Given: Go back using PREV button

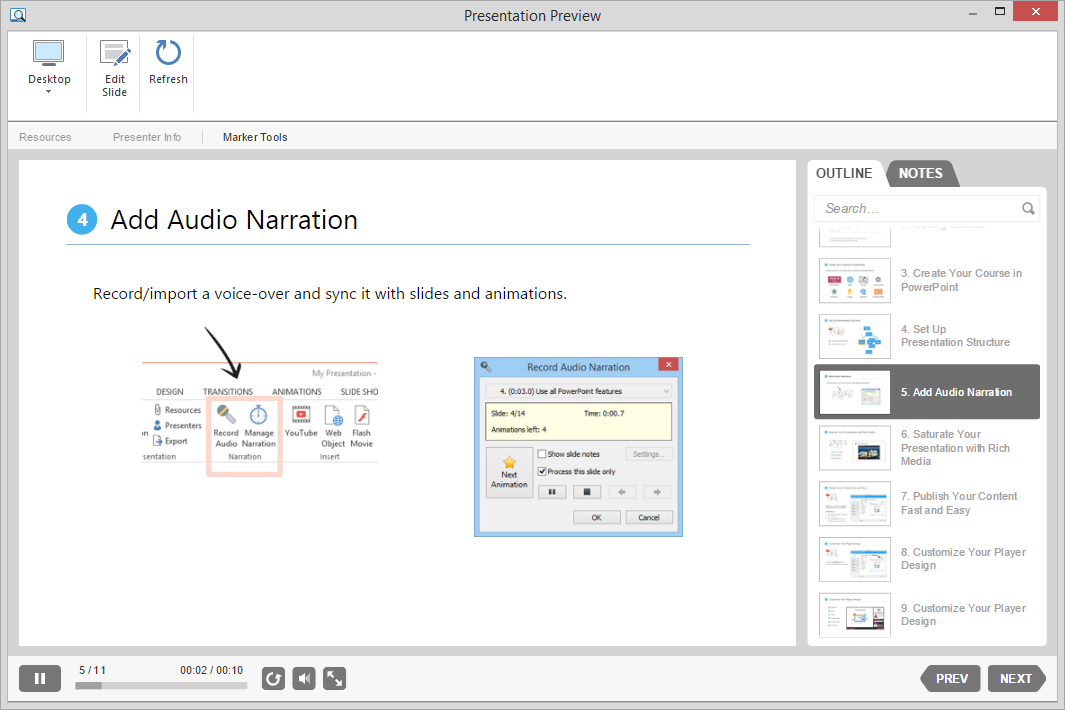Looking at the screenshot, I should tap(951, 679).
